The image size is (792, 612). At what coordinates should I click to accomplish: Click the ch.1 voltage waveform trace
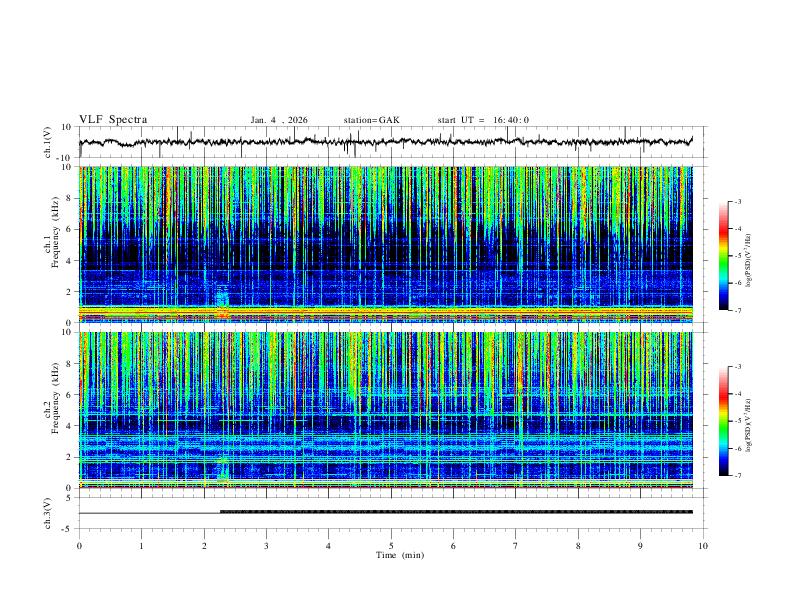[386, 142]
